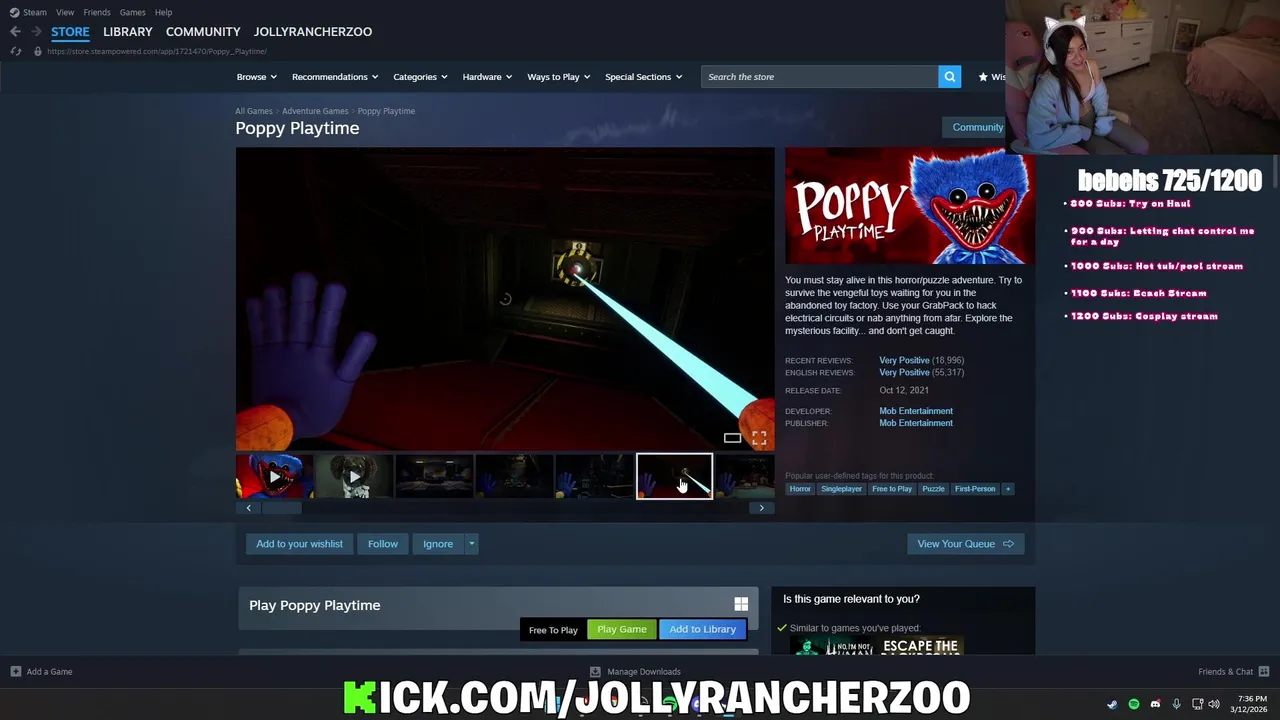Open the Friends menu
The image size is (1280, 720).
(x=97, y=12)
